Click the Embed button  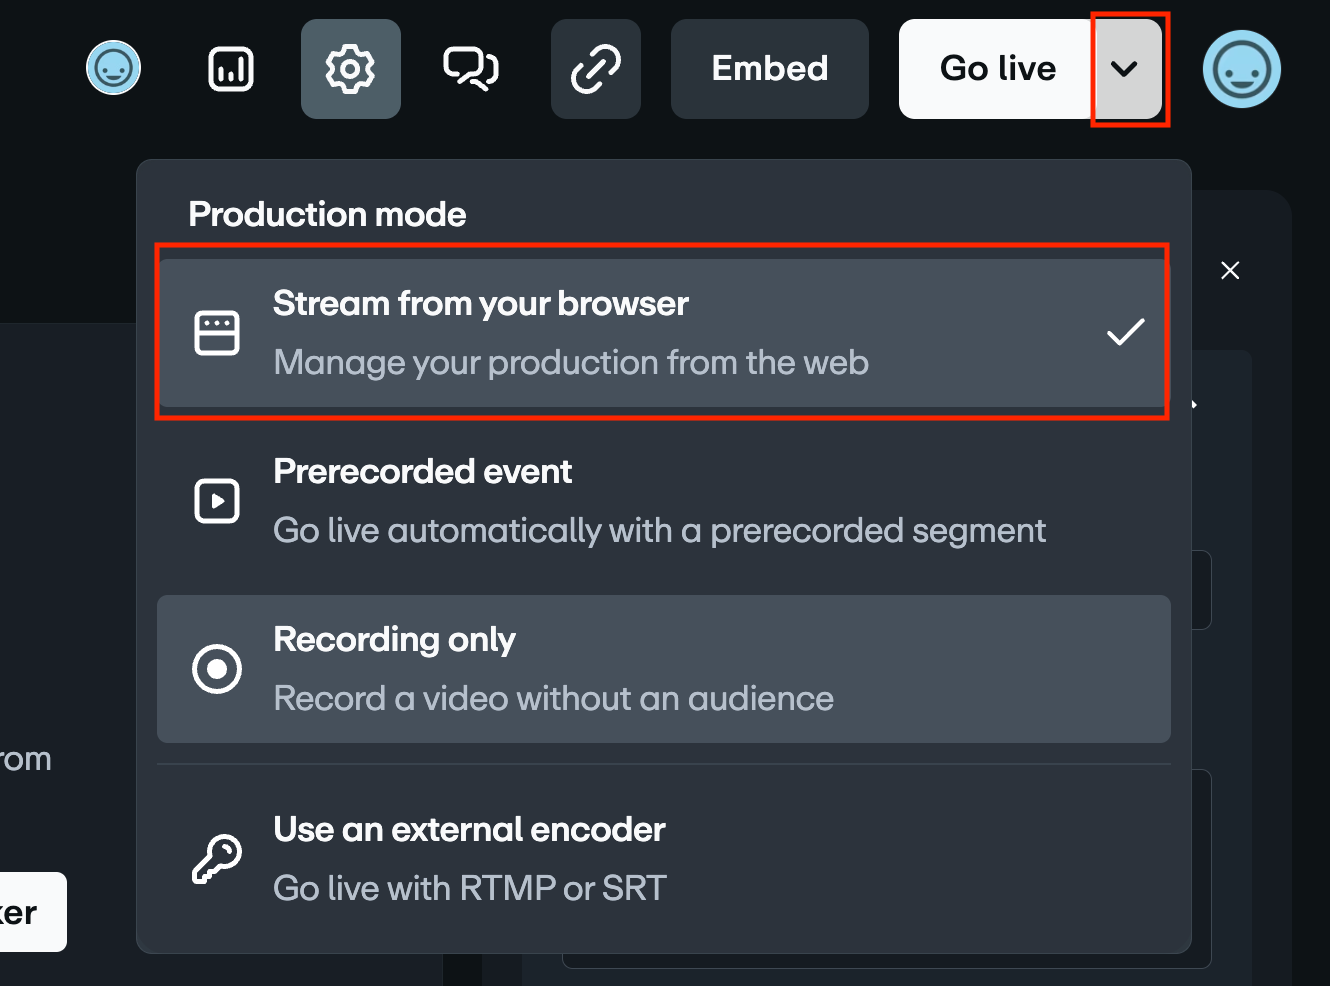click(769, 68)
